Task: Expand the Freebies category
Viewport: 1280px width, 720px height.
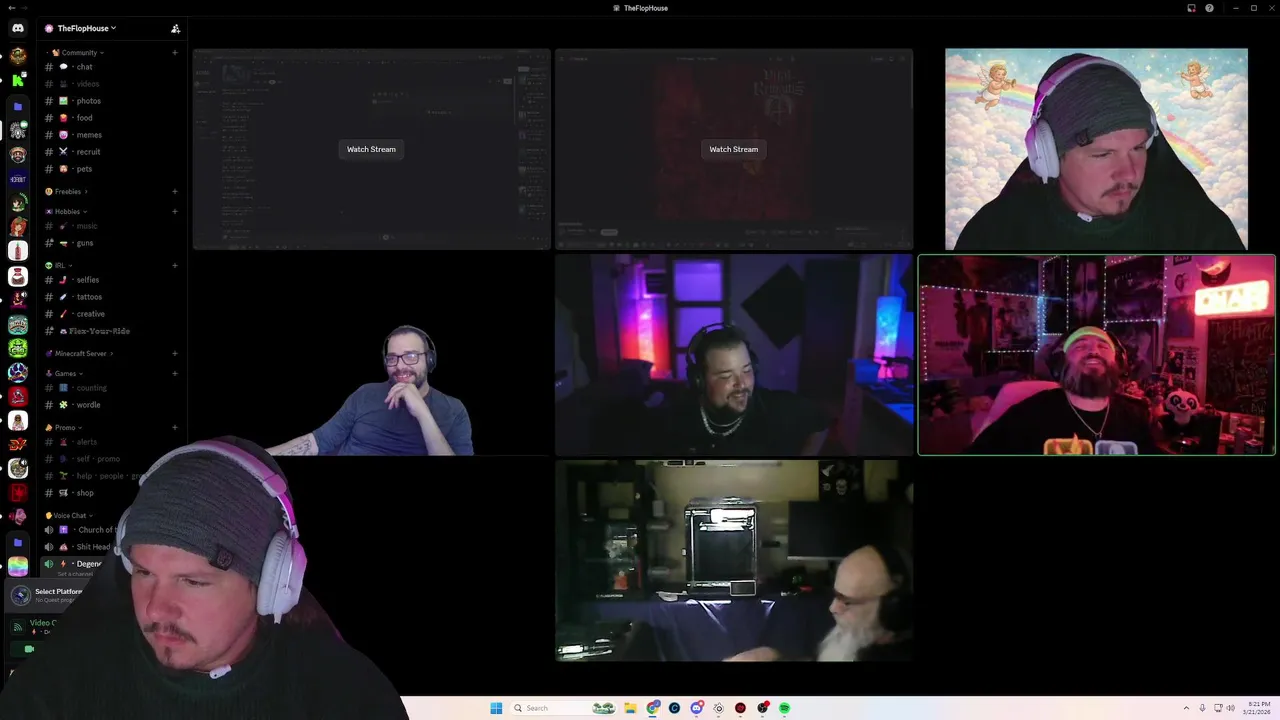Action: point(67,191)
